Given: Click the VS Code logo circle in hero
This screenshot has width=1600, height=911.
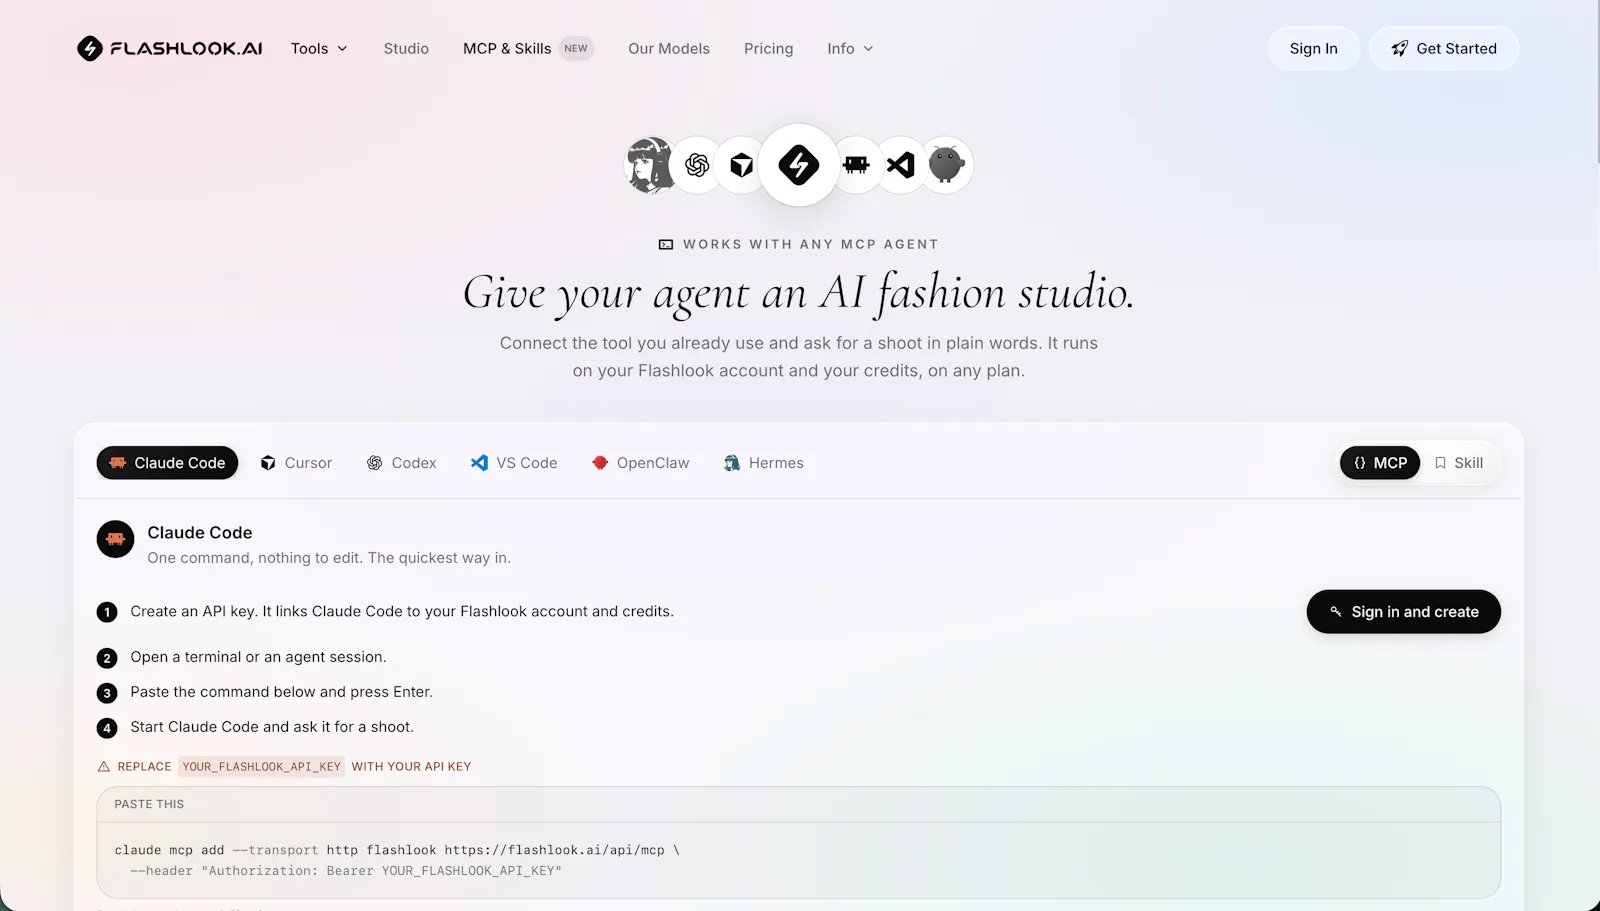Looking at the screenshot, I should pyautogui.click(x=901, y=165).
